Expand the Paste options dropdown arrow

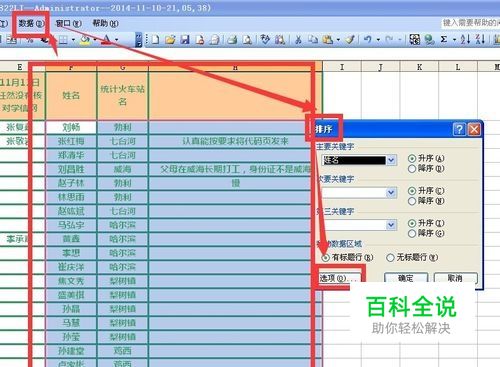338,40
